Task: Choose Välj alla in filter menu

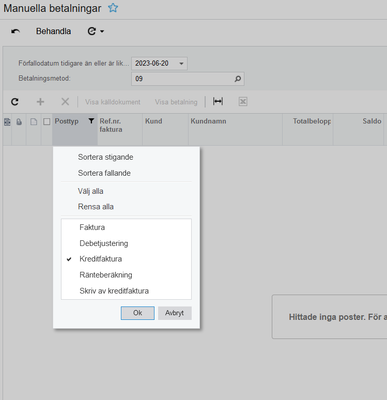Action: 90,191
